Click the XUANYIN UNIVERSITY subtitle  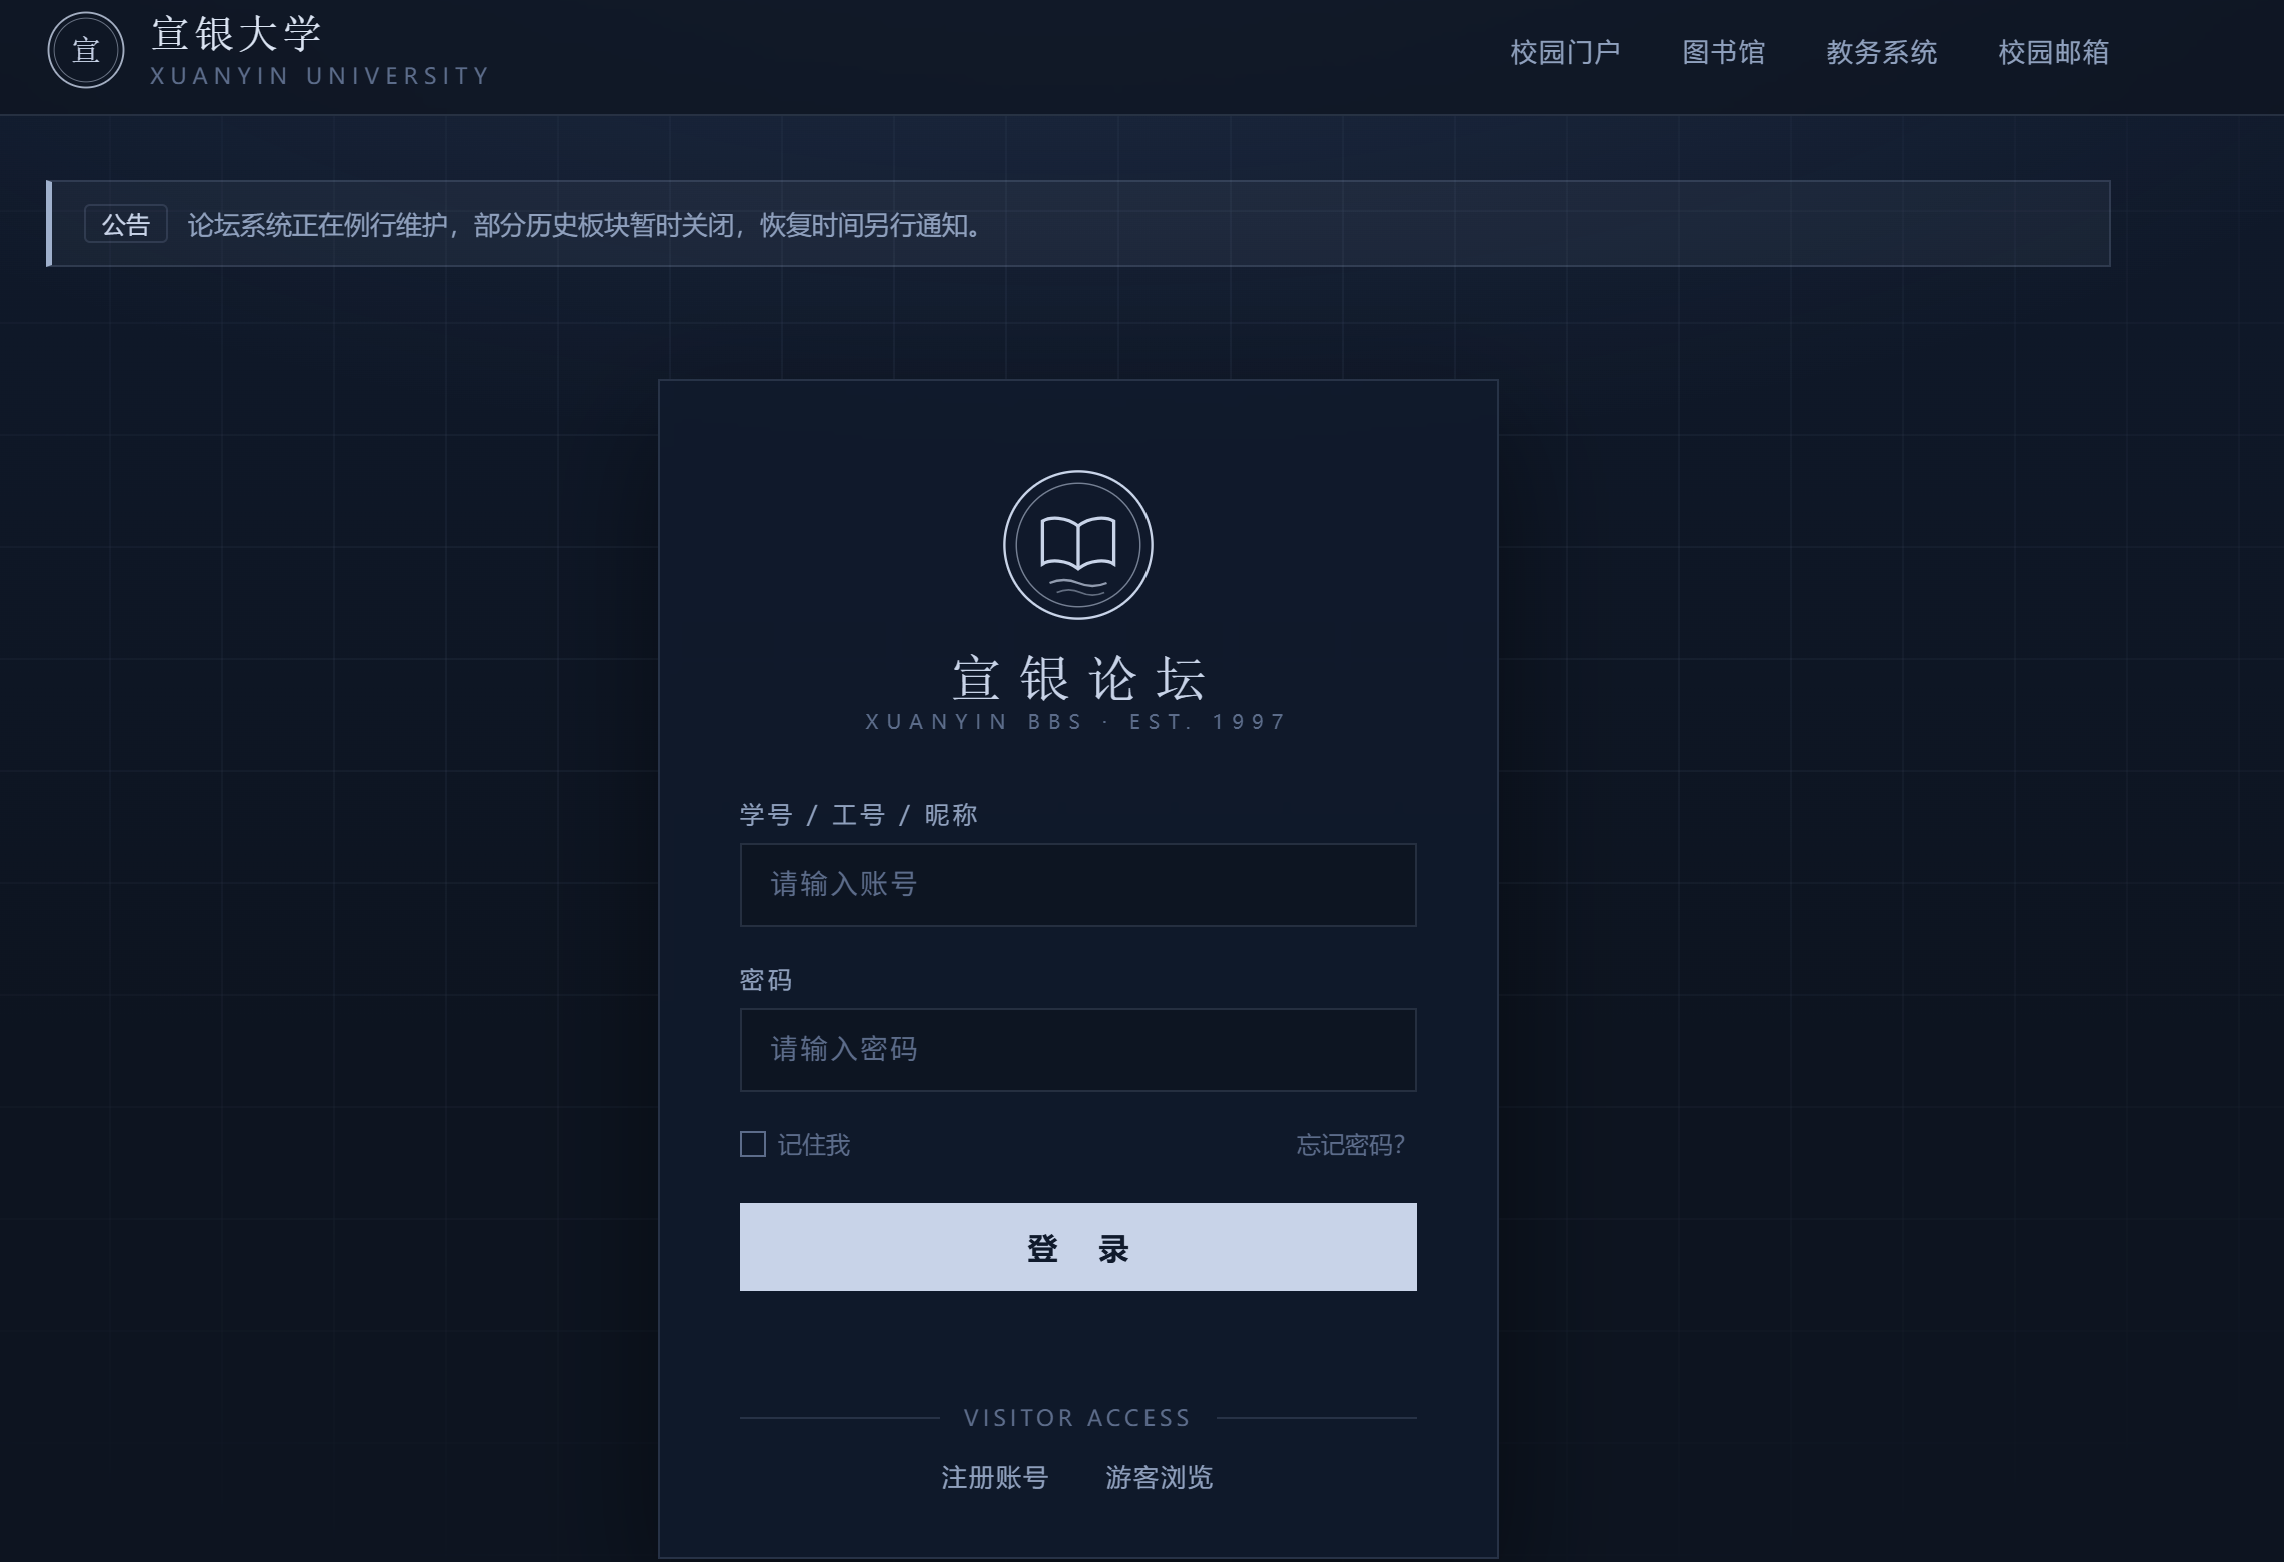pos(320,76)
